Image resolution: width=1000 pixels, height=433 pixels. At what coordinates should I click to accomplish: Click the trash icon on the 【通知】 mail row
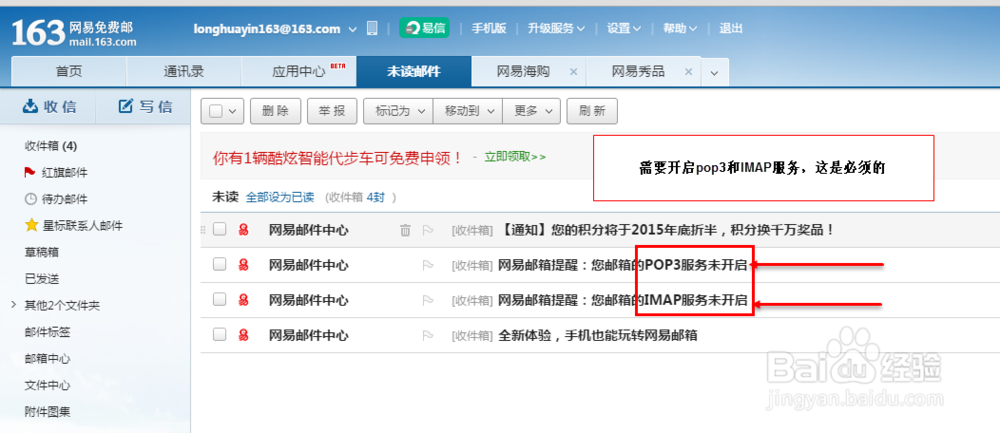pyautogui.click(x=405, y=230)
